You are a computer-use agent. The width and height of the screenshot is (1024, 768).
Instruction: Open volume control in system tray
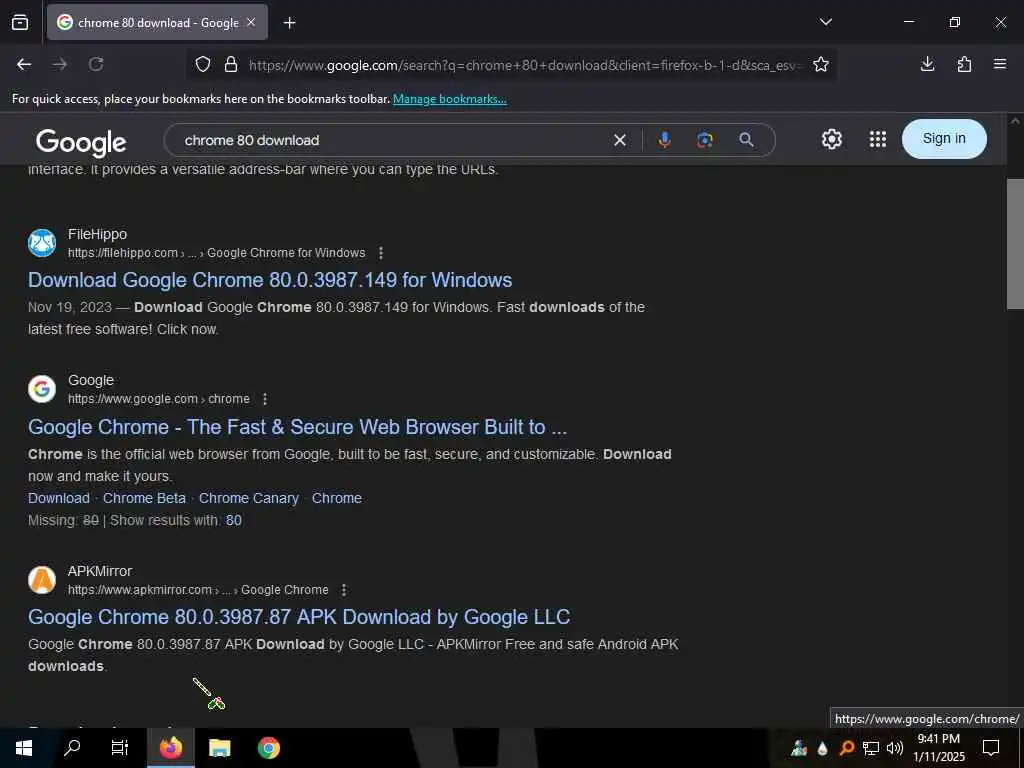point(895,748)
